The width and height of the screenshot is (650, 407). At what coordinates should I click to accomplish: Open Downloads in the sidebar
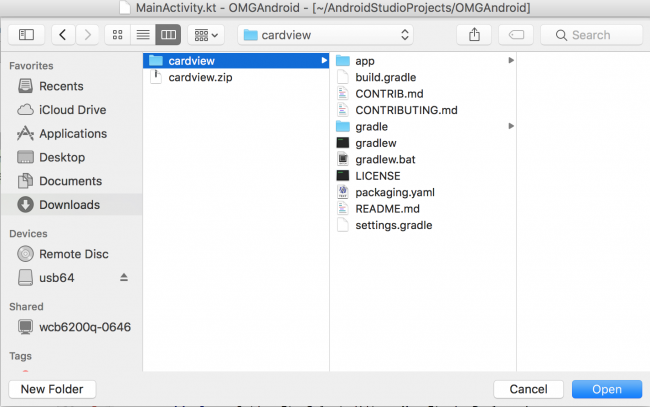point(71,204)
